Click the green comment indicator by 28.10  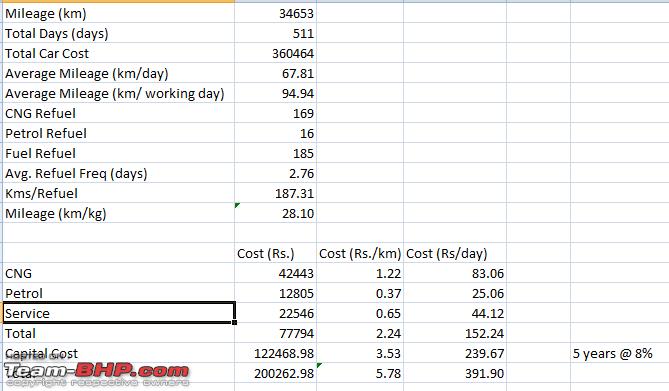237,205
